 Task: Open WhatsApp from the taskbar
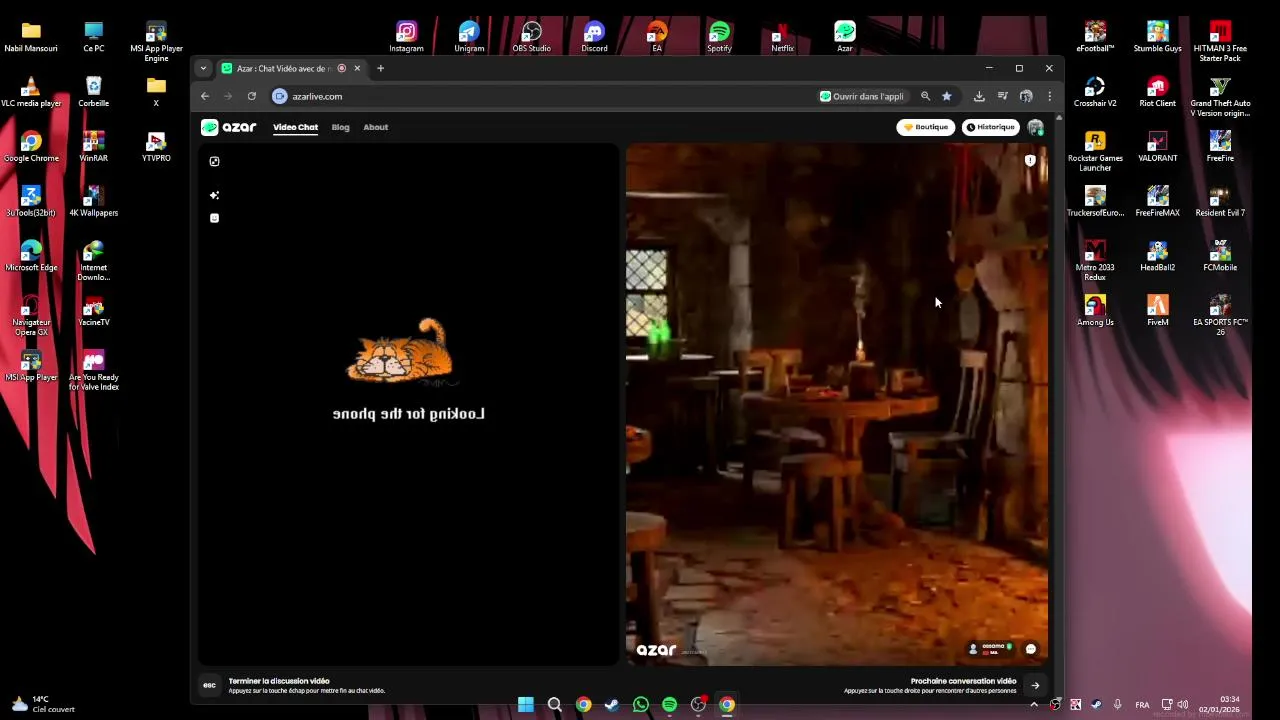point(641,705)
